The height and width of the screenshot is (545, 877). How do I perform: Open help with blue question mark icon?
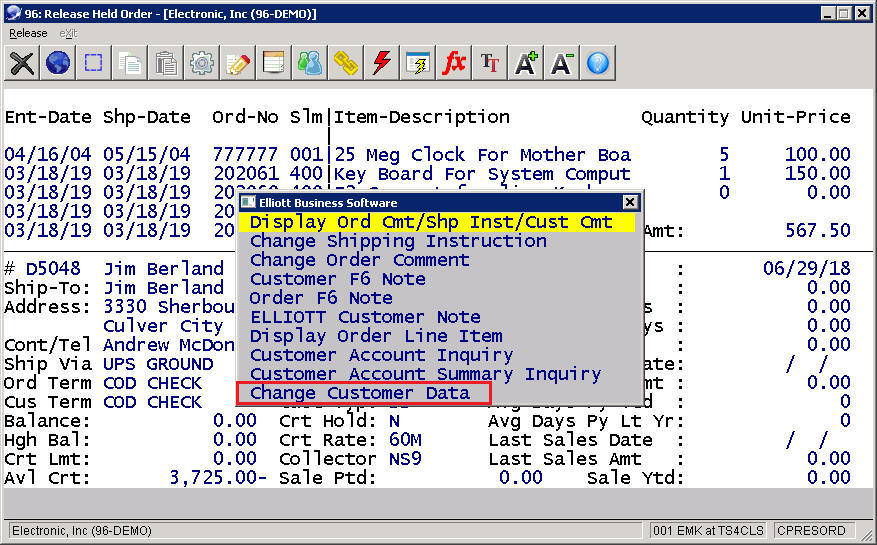tap(597, 63)
